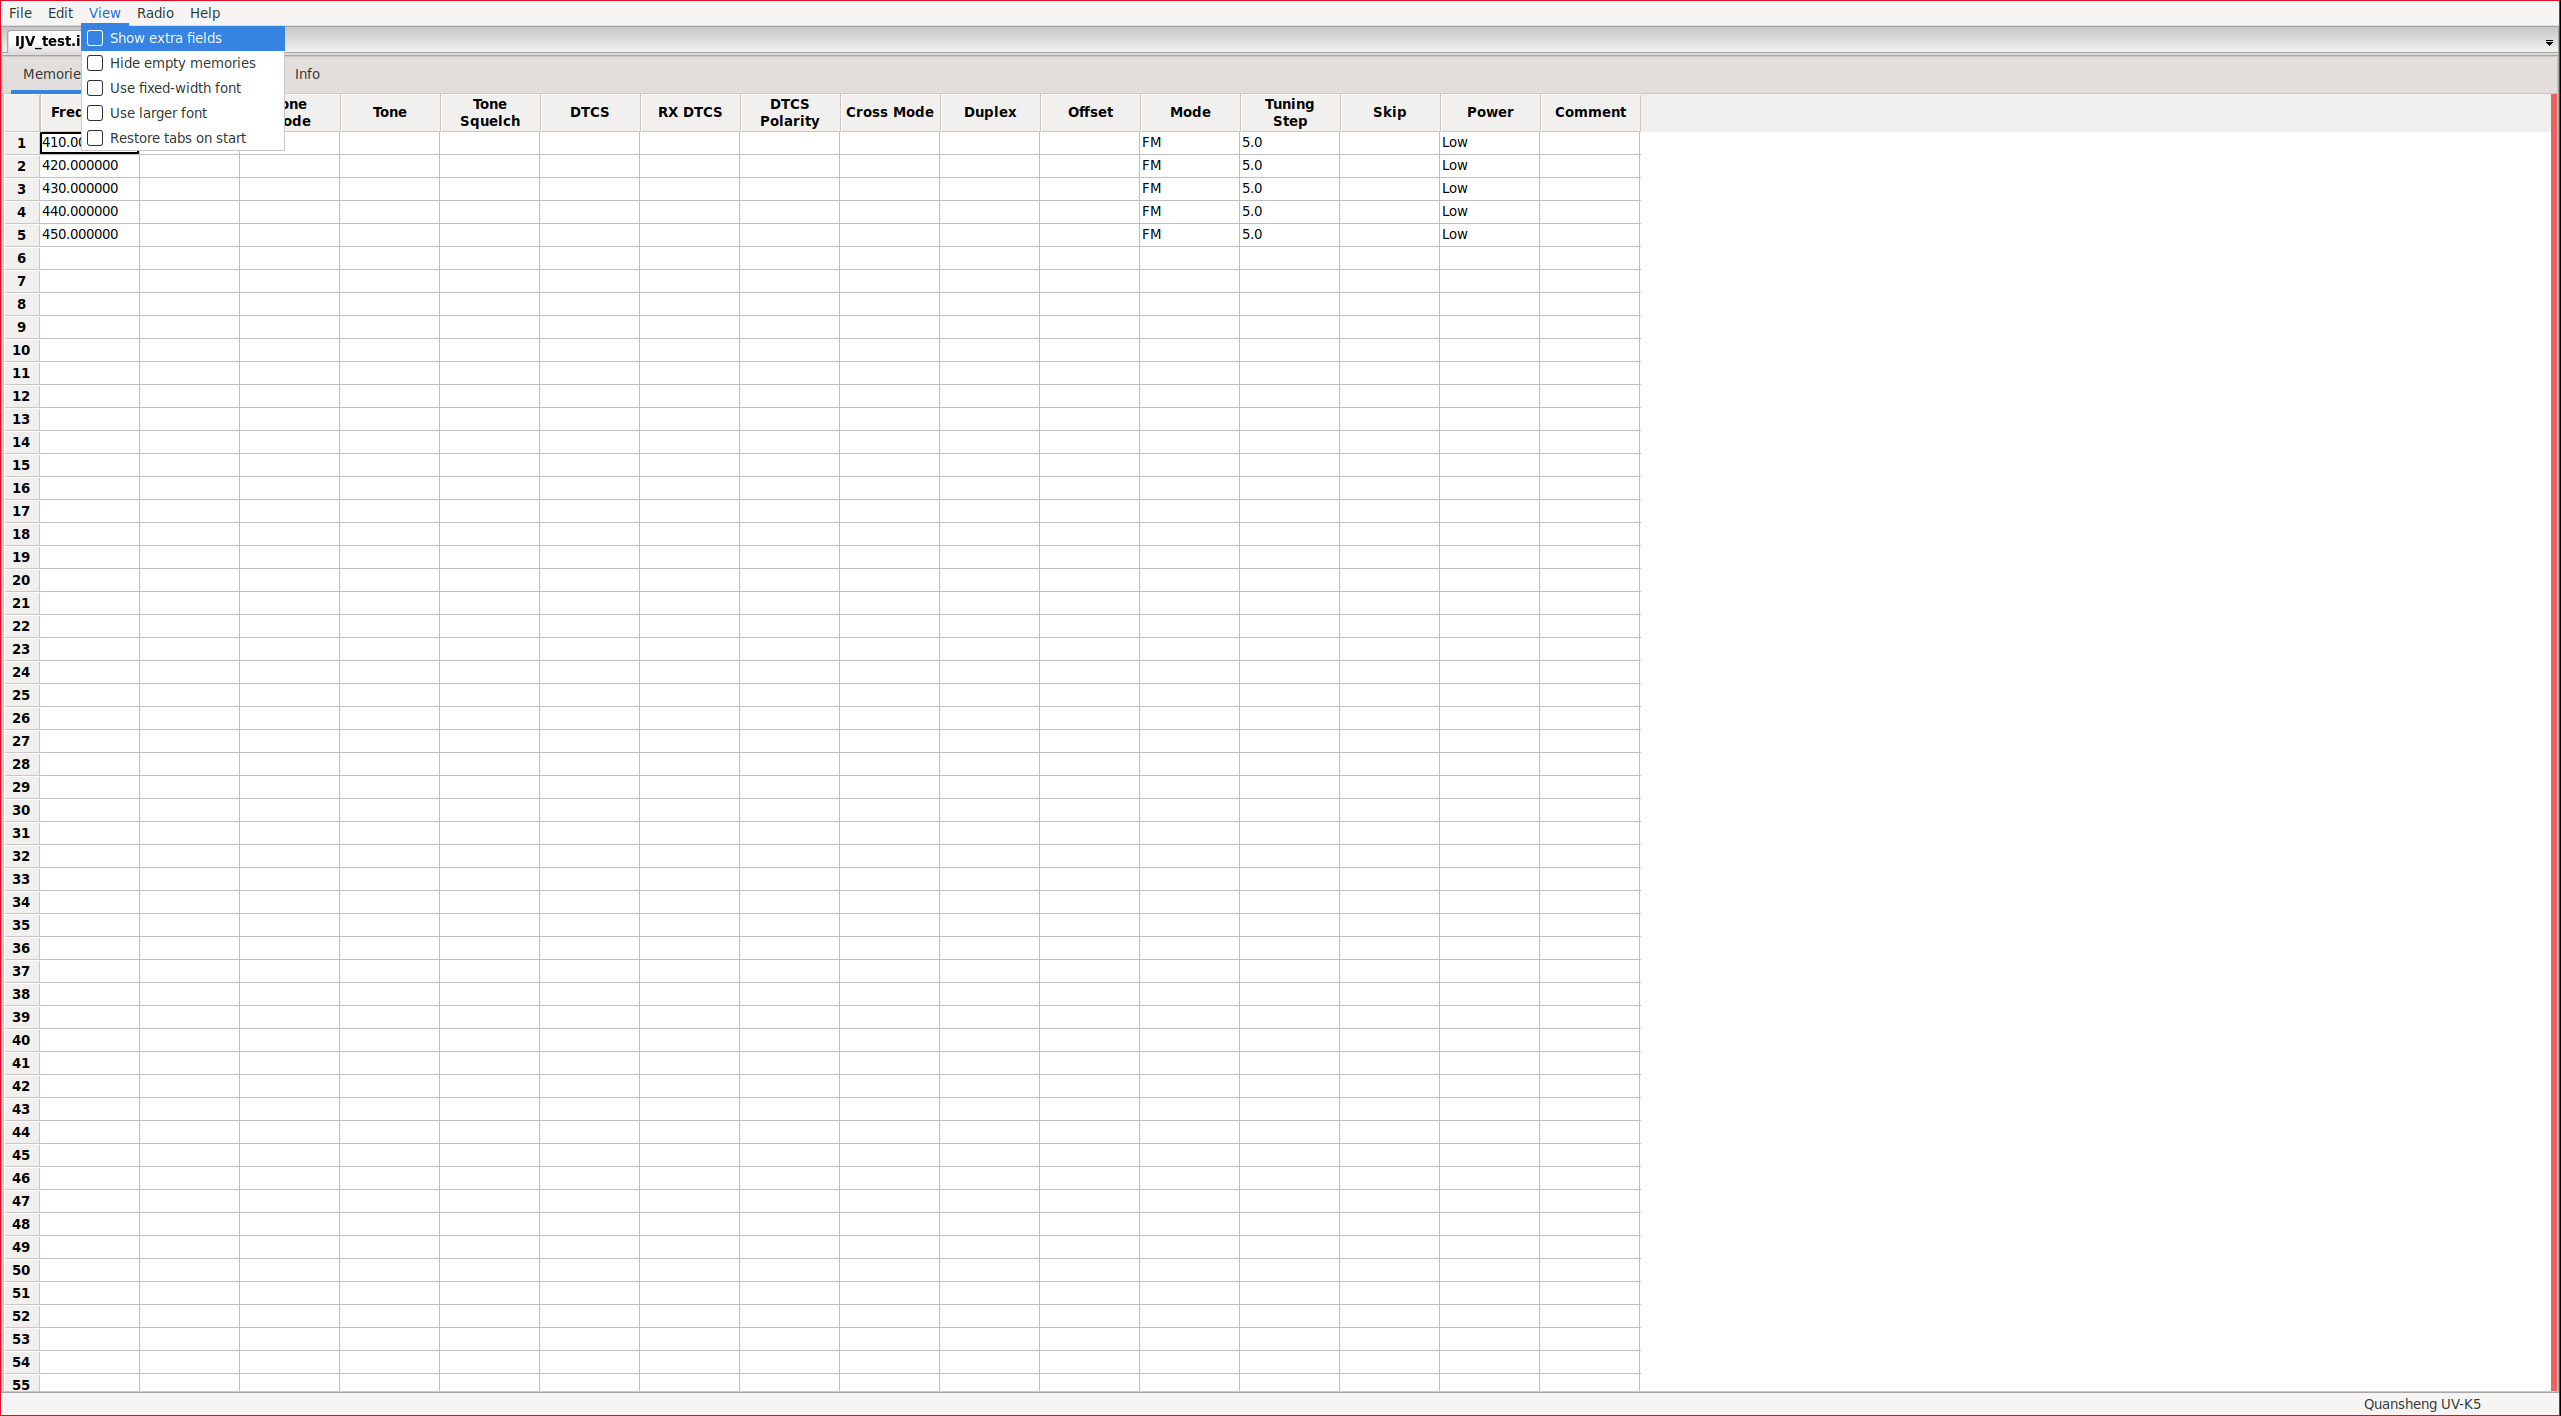Screen dimensions: 2561x1416
Task: Select row header number 10
Action: coord(21,350)
